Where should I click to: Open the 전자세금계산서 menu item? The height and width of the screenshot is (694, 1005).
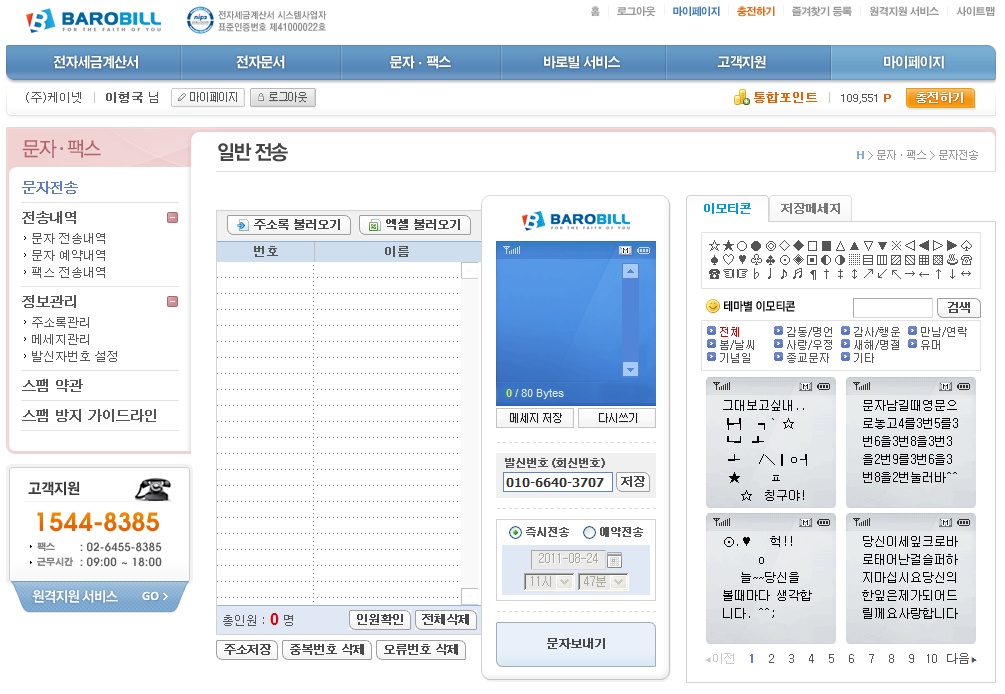(93, 62)
